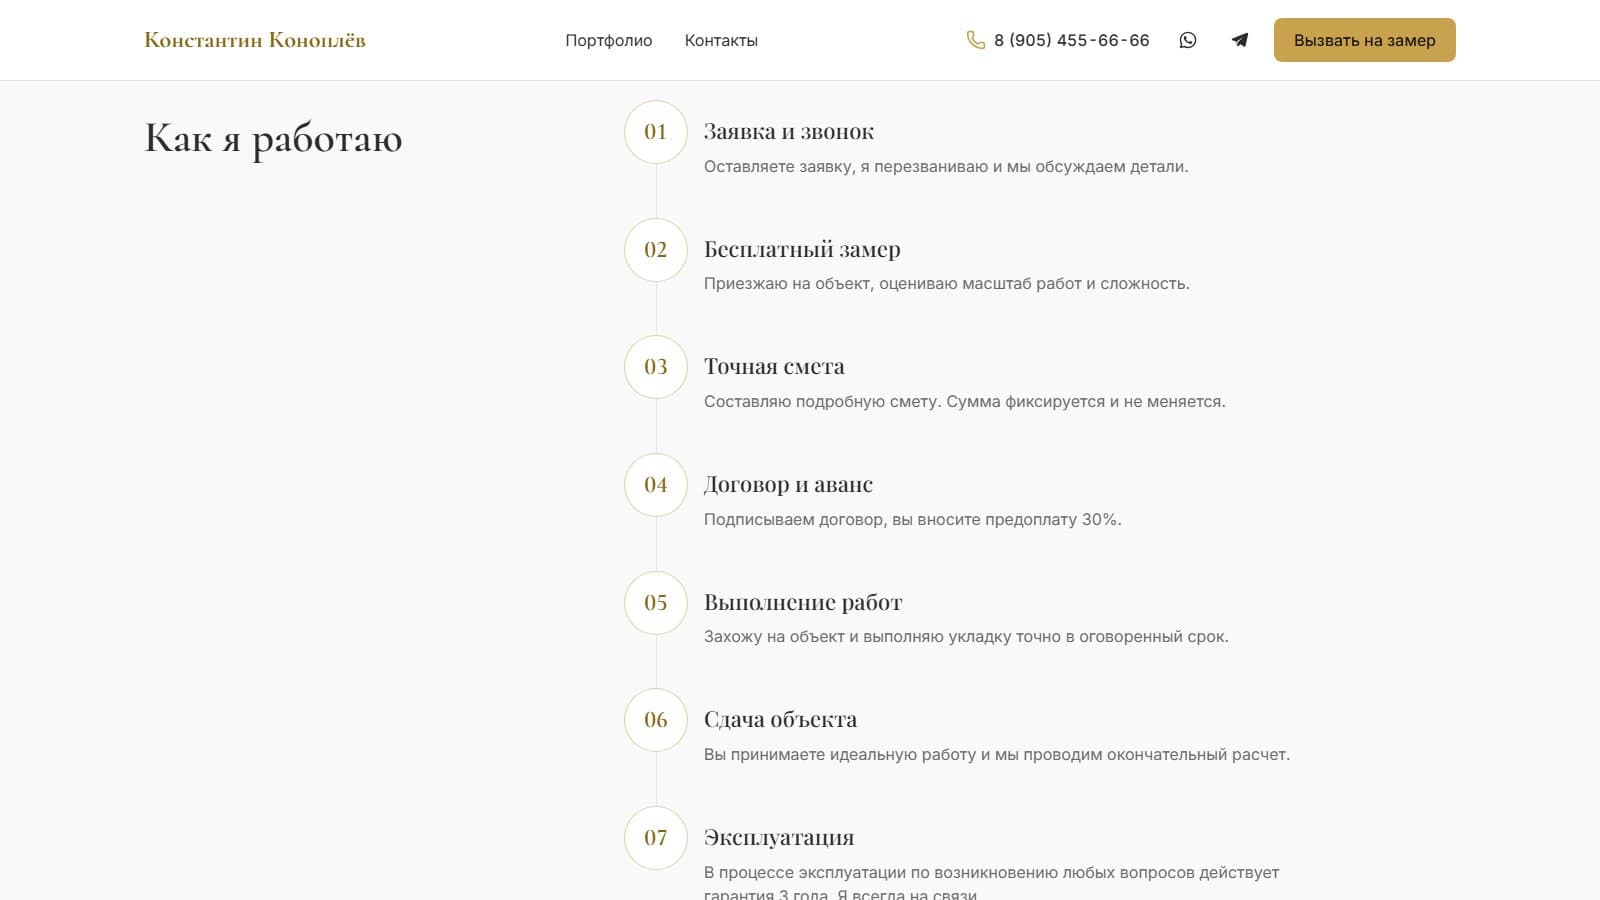Open the WhatsApp chat icon
The height and width of the screenshot is (900, 1600).
tap(1188, 40)
